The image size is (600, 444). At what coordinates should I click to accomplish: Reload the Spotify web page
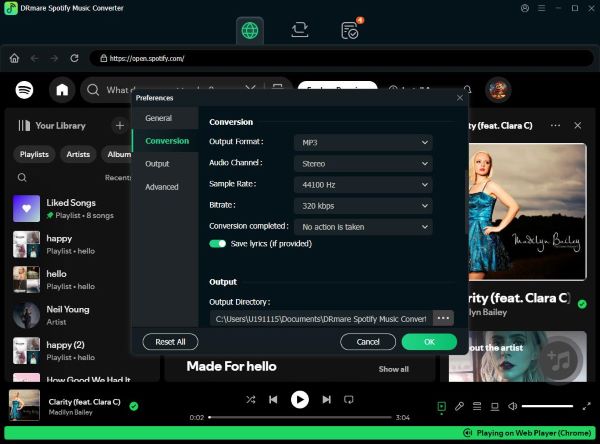pos(74,58)
